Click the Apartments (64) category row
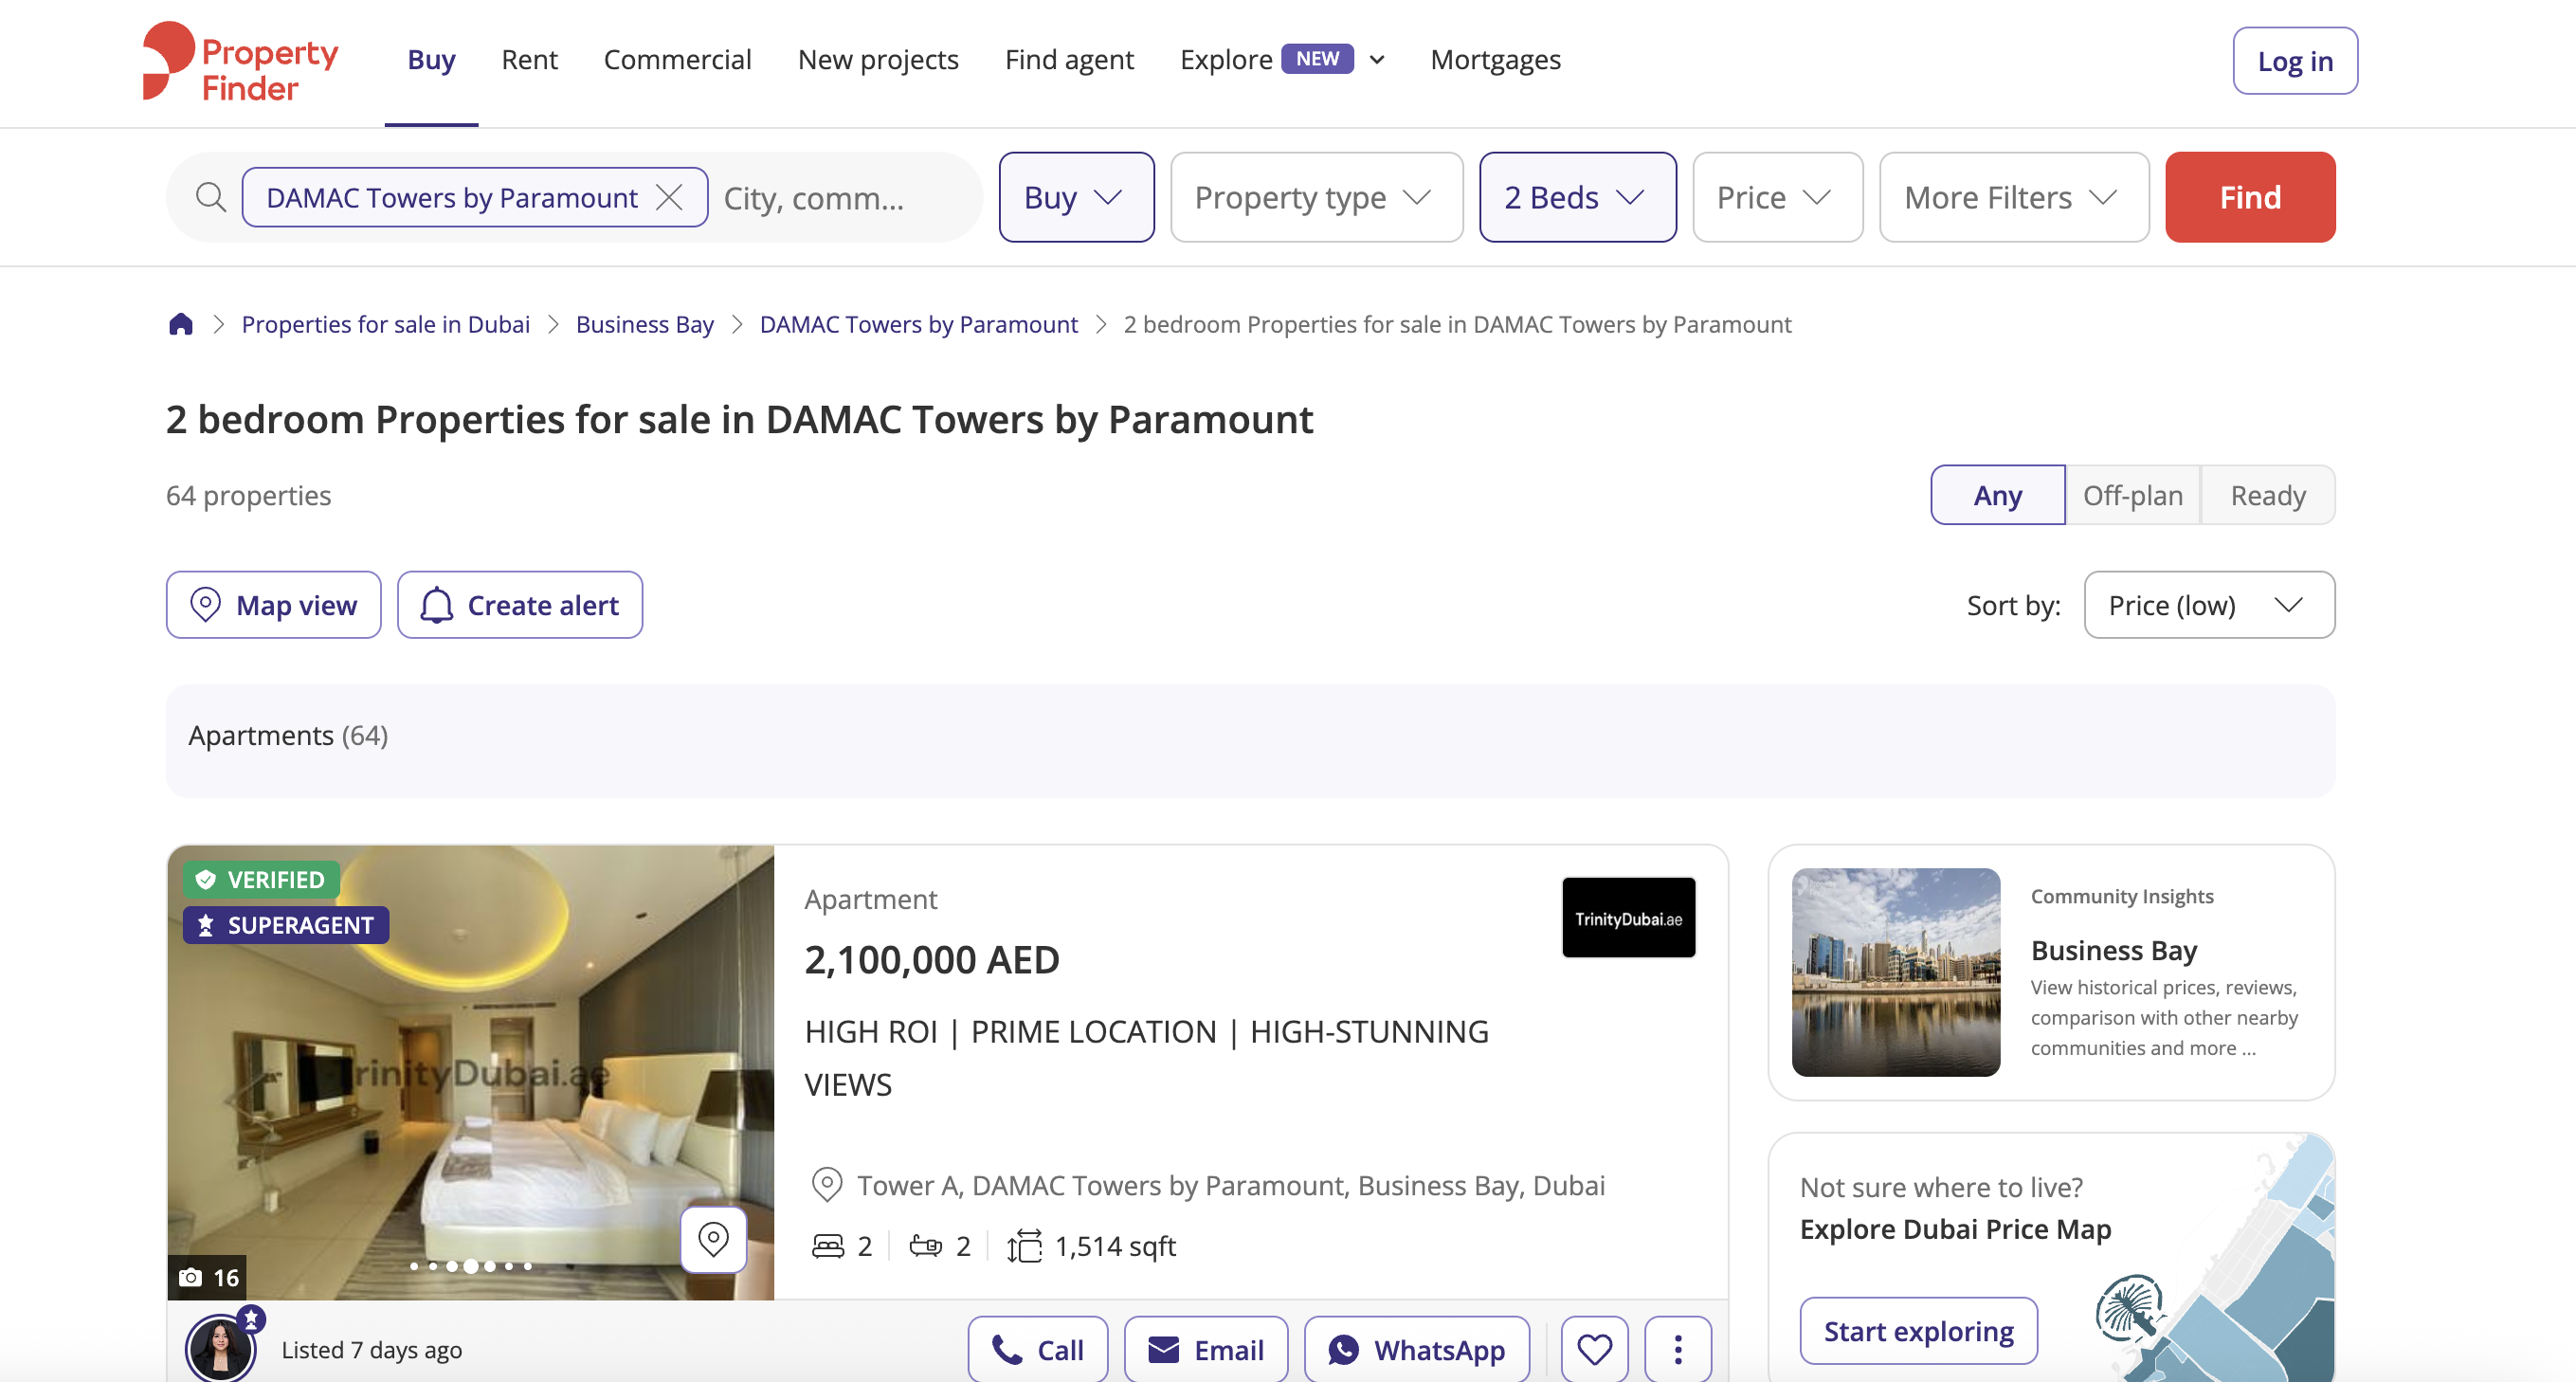Image resolution: width=2576 pixels, height=1382 pixels. (1250, 740)
